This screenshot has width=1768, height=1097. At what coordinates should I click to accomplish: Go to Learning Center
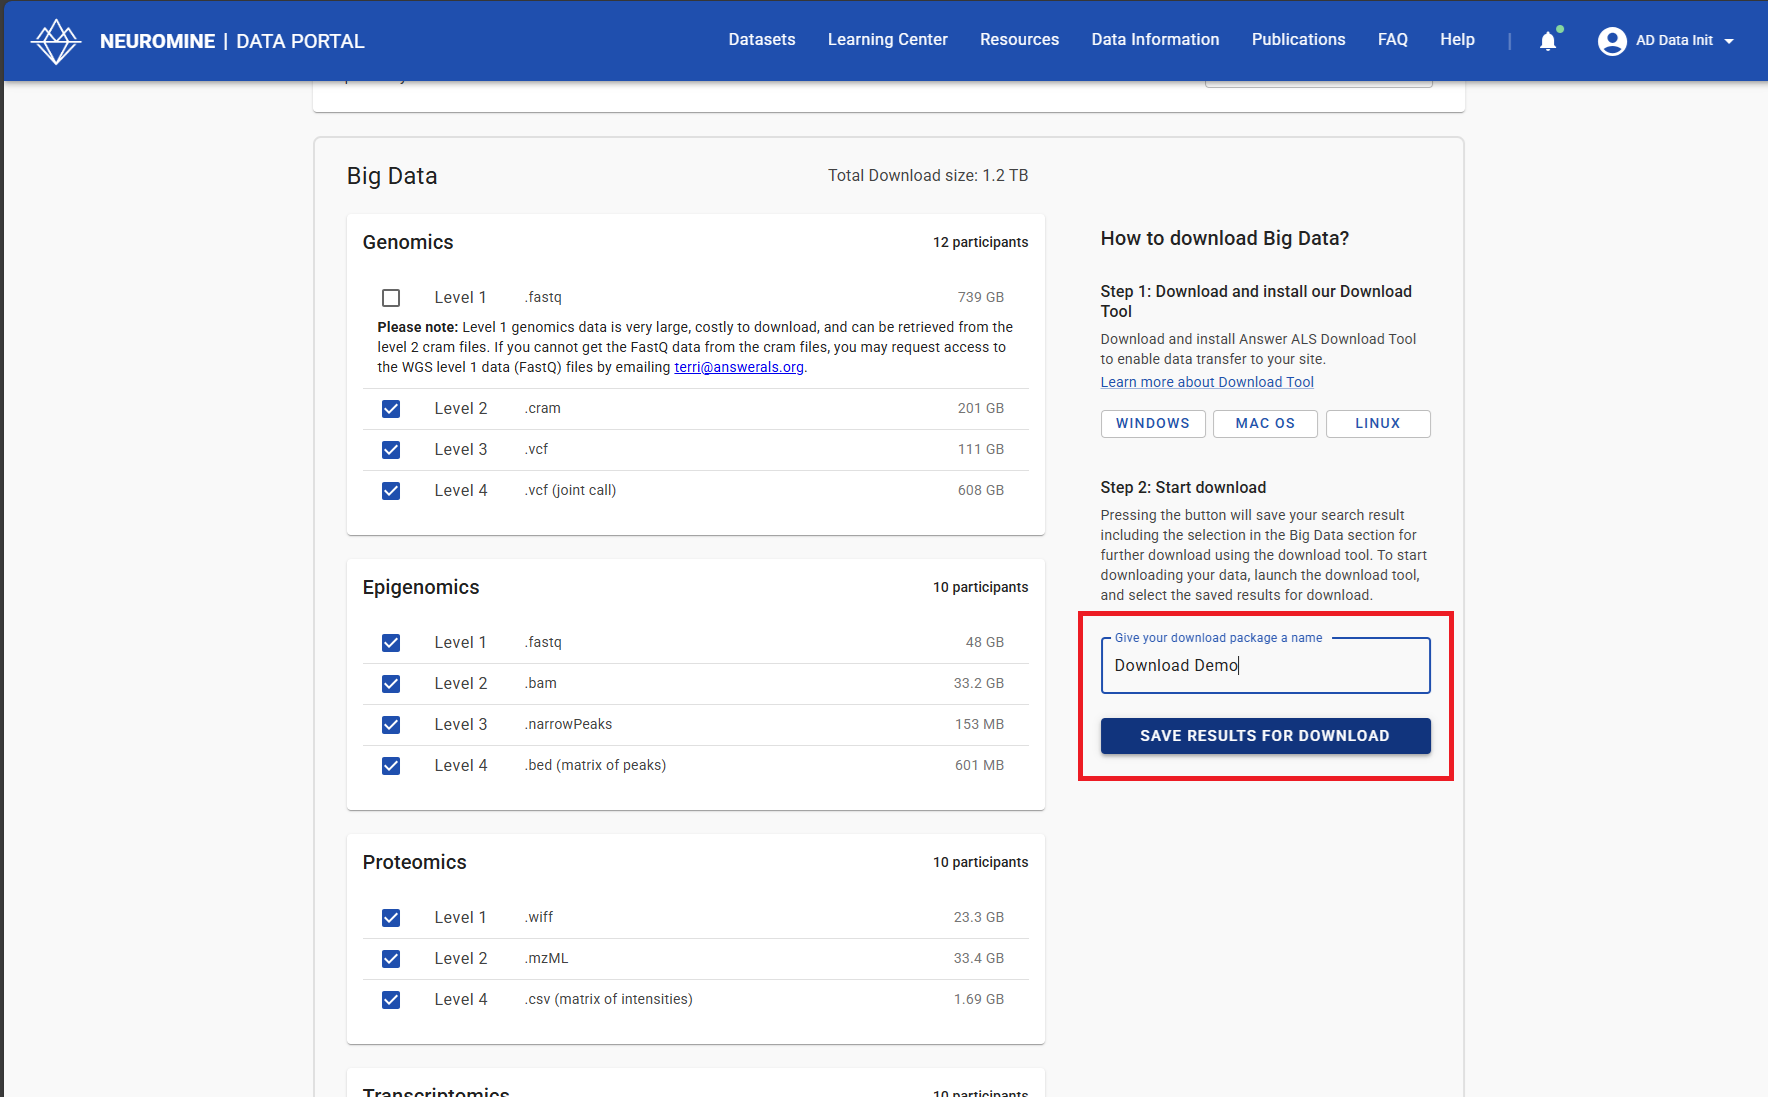pos(887,40)
